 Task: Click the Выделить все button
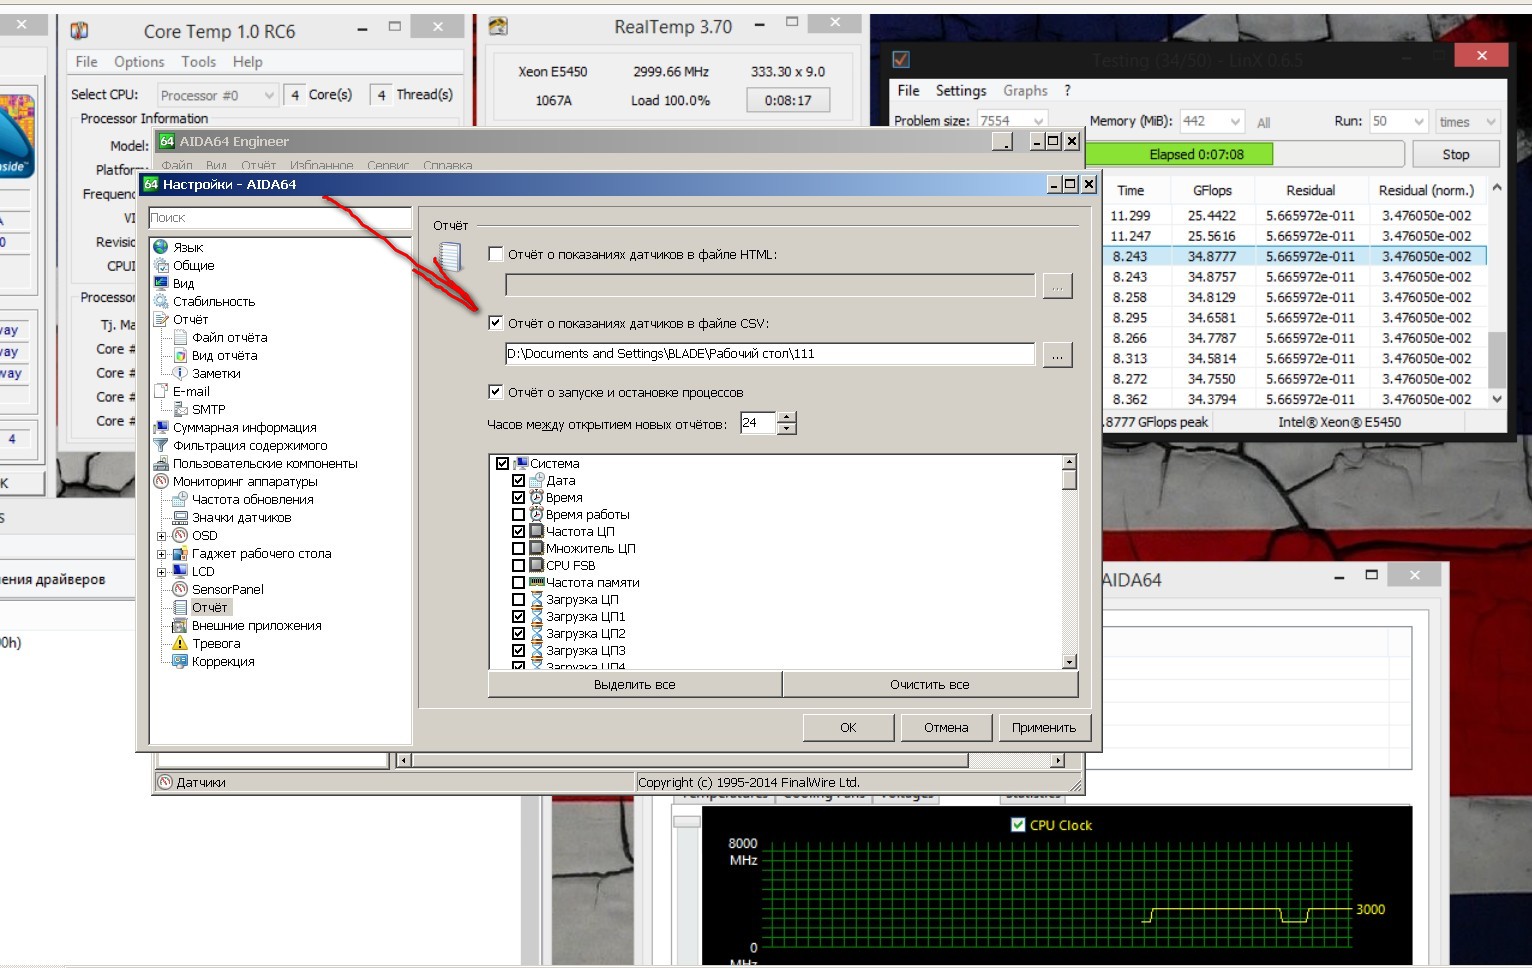pos(635,684)
